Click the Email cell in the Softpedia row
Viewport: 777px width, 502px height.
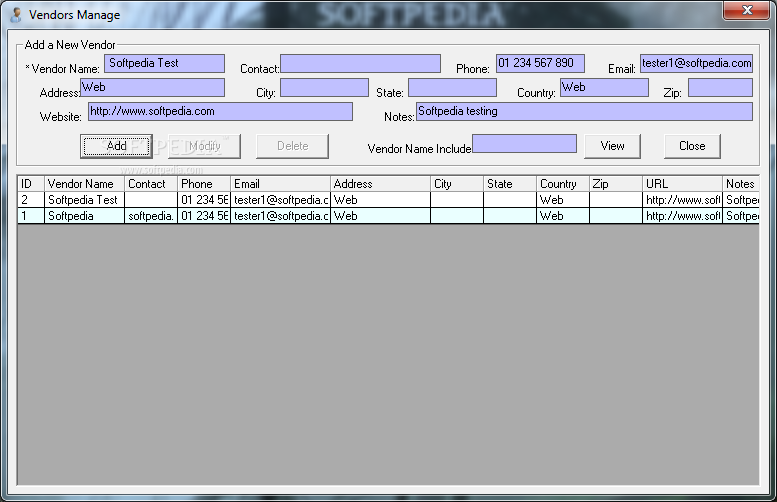pyautogui.click(x=280, y=216)
